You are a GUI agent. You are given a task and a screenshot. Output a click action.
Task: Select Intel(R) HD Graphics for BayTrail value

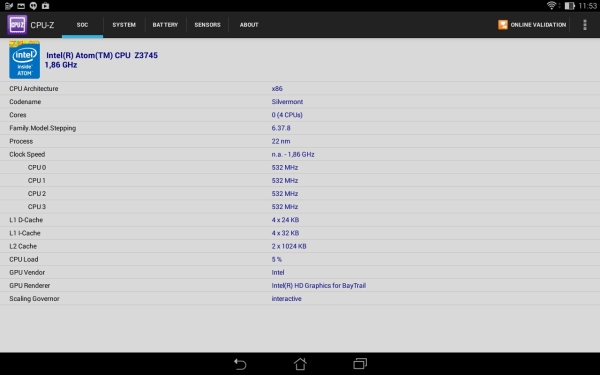coord(319,285)
